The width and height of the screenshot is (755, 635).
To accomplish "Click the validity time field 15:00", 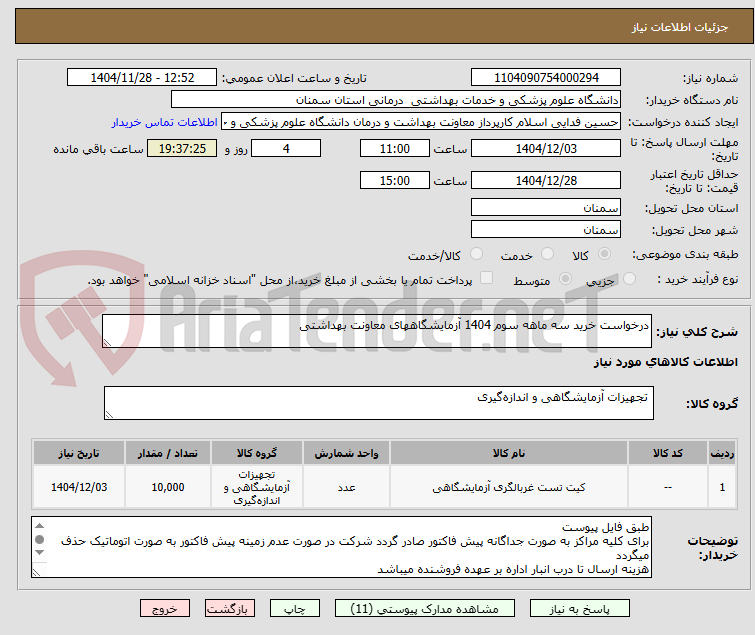I will click(394, 180).
